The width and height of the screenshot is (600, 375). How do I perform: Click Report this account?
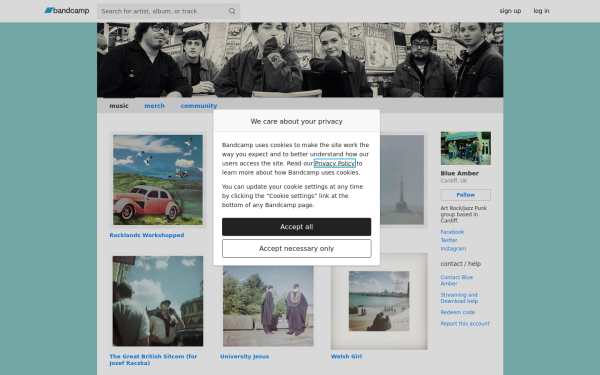[x=465, y=324]
